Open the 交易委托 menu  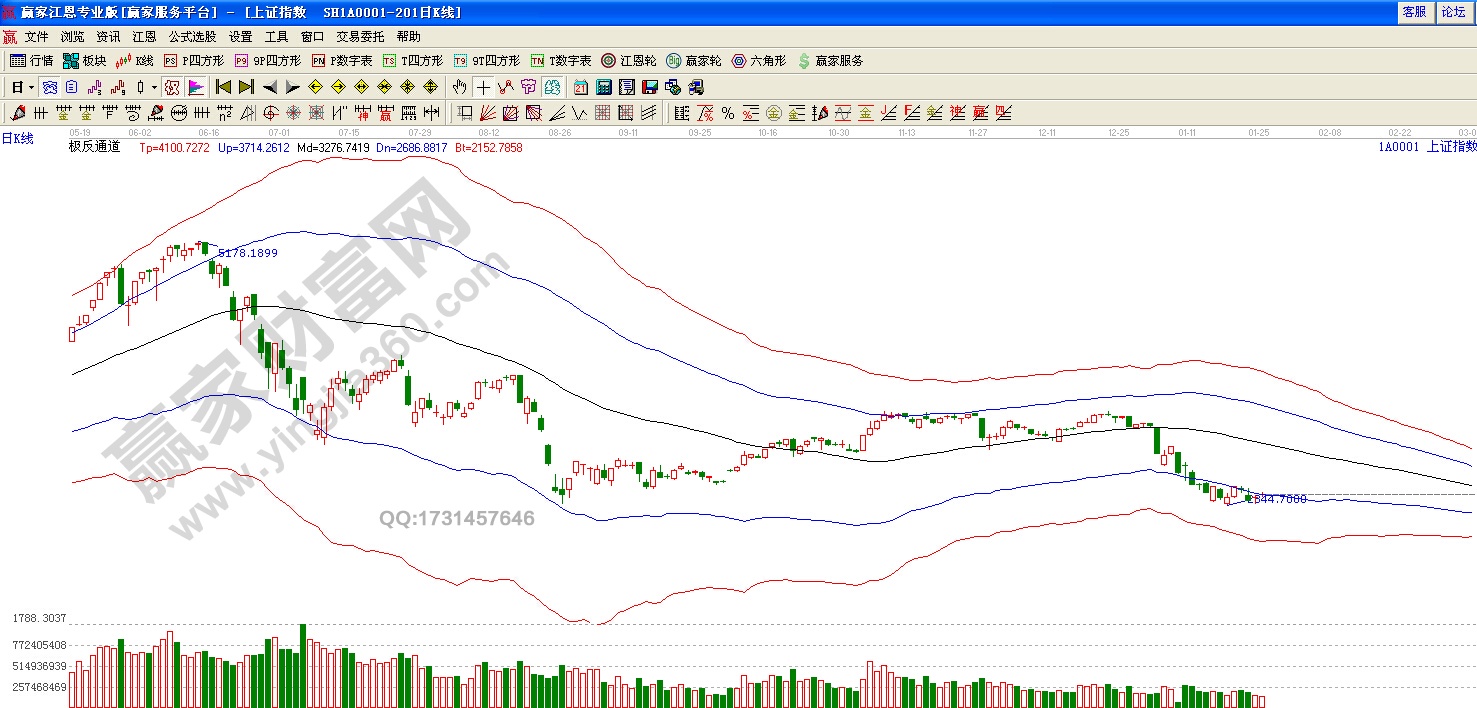[x=360, y=36]
